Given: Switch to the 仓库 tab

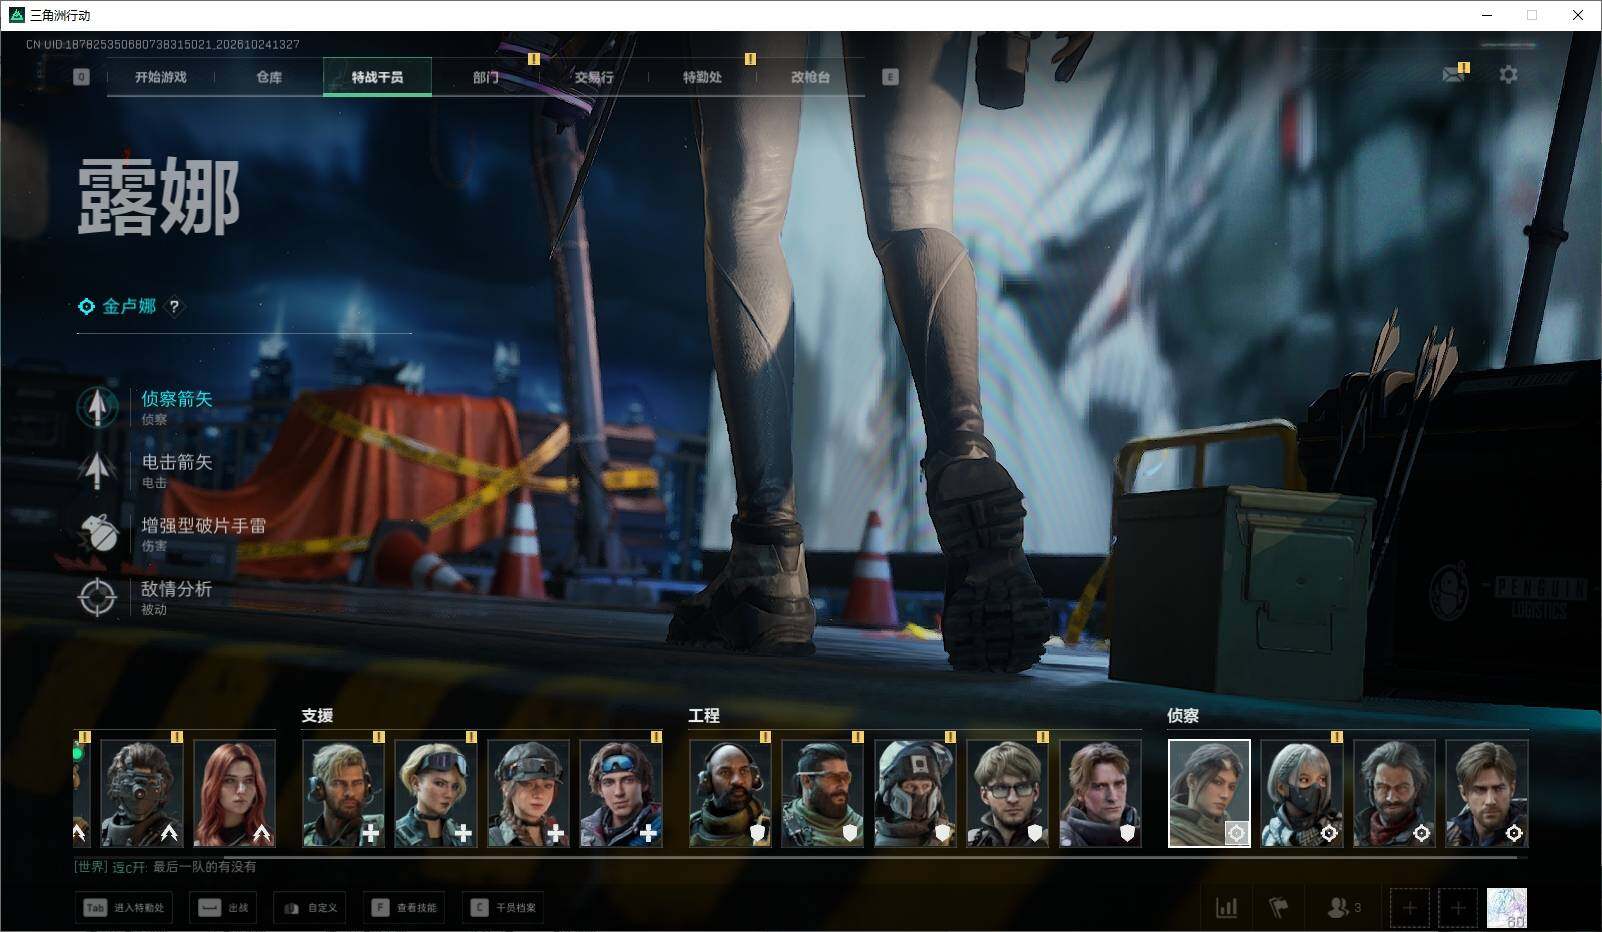Looking at the screenshot, I should 269,77.
